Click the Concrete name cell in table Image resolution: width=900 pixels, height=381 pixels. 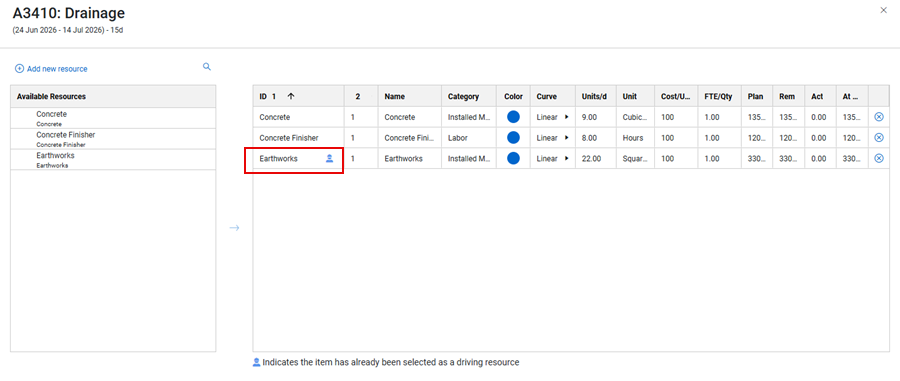point(410,117)
